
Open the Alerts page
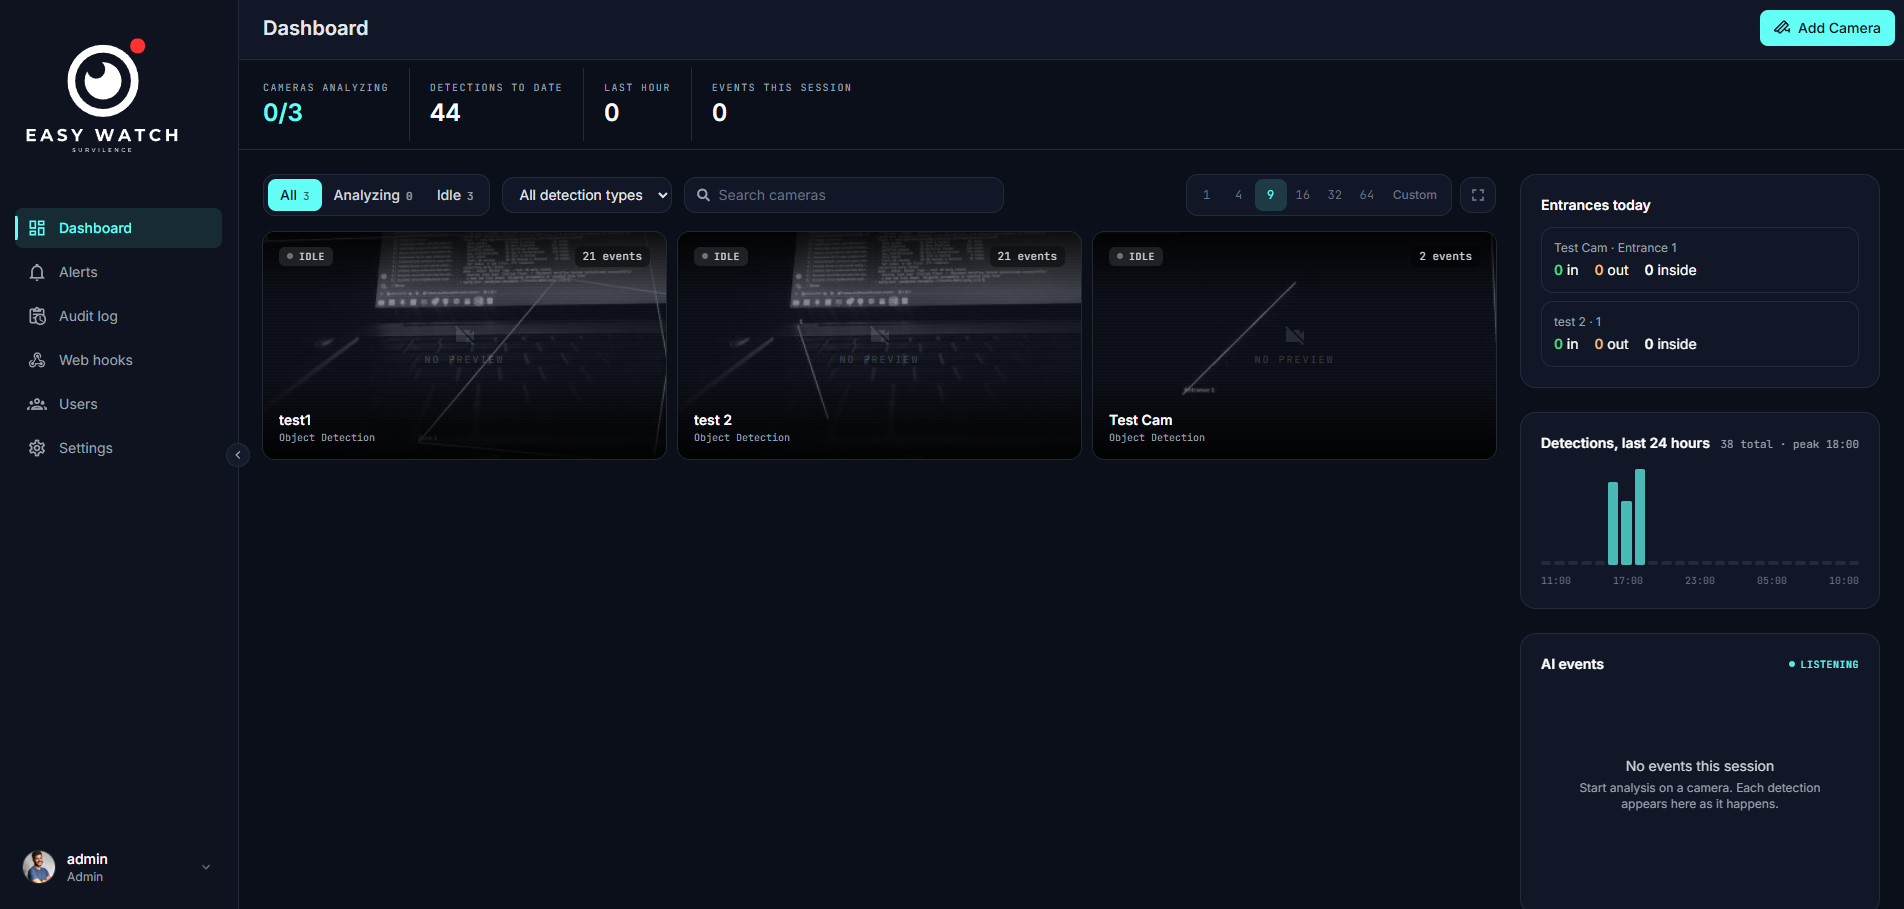[x=118, y=272]
